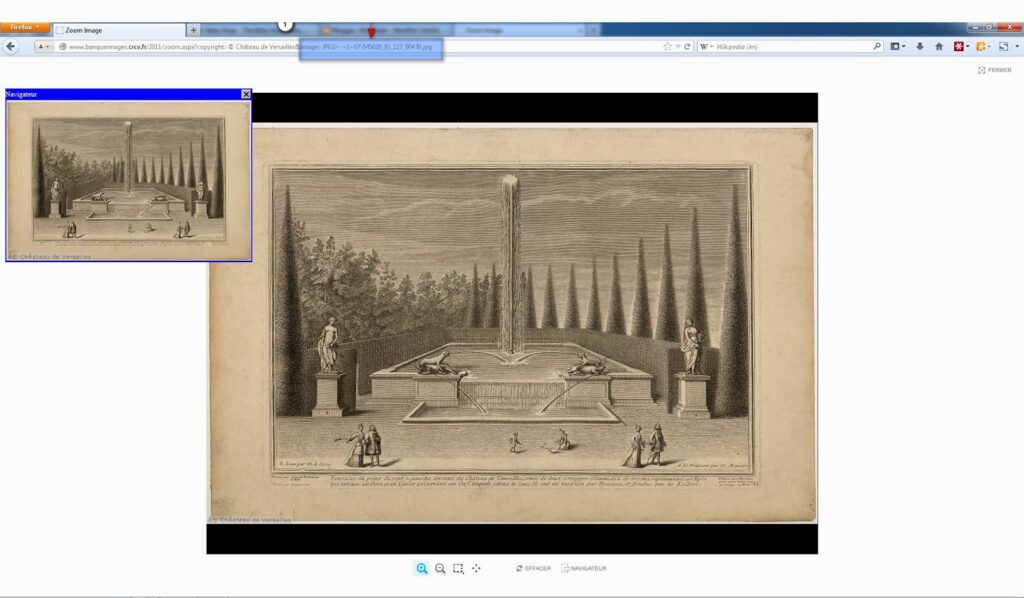
Task: Open the bookmarks list dropdown
Action: 899,46
